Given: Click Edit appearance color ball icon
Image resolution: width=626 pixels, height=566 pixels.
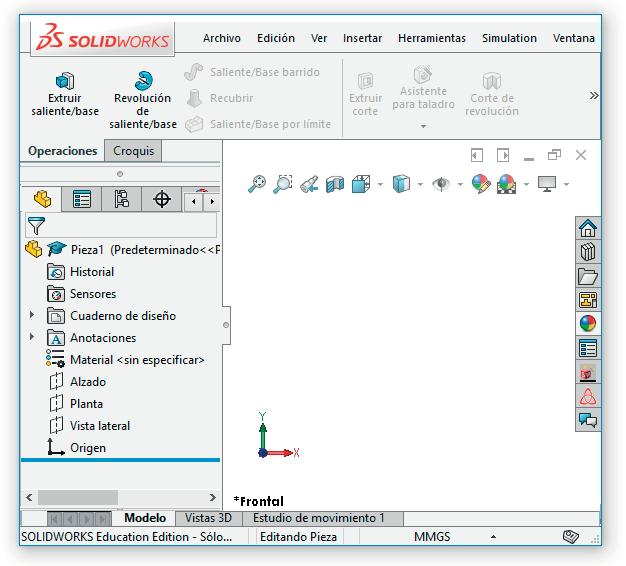Looking at the screenshot, I should [x=481, y=184].
